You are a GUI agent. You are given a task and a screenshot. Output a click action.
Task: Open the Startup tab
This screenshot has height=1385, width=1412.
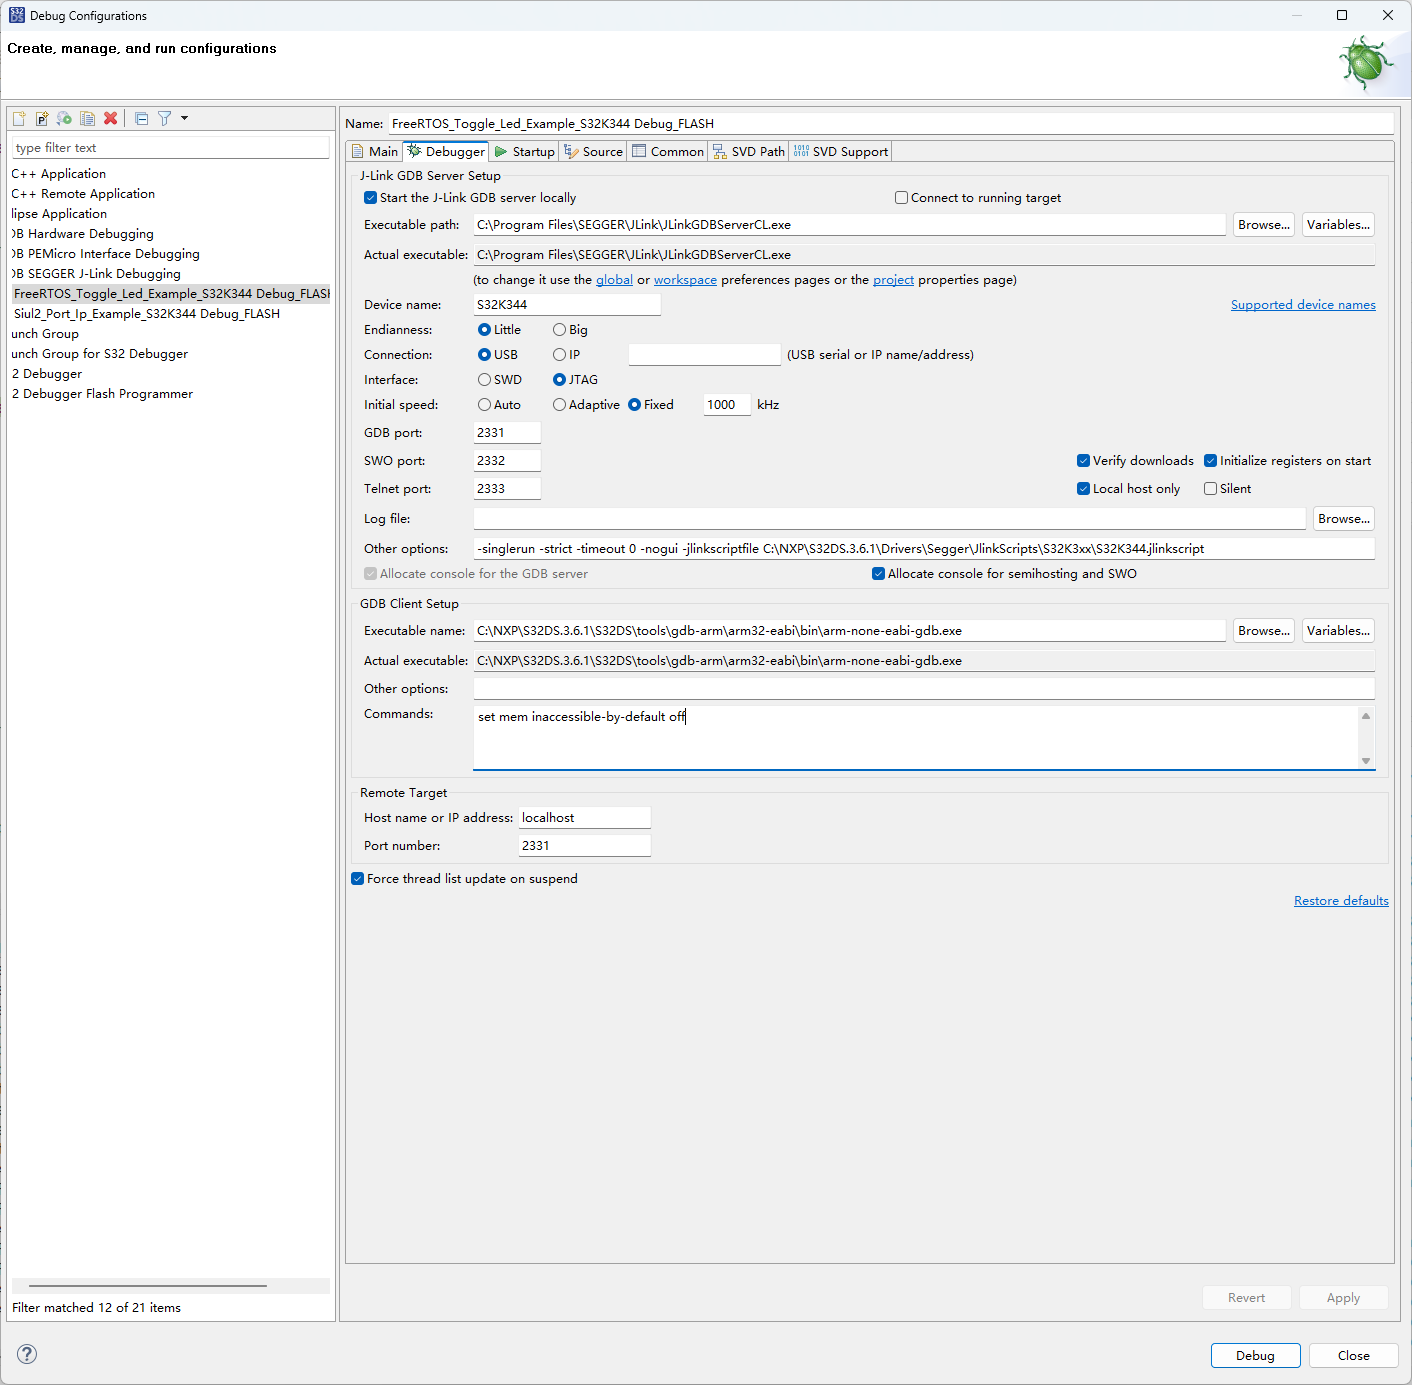click(524, 151)
